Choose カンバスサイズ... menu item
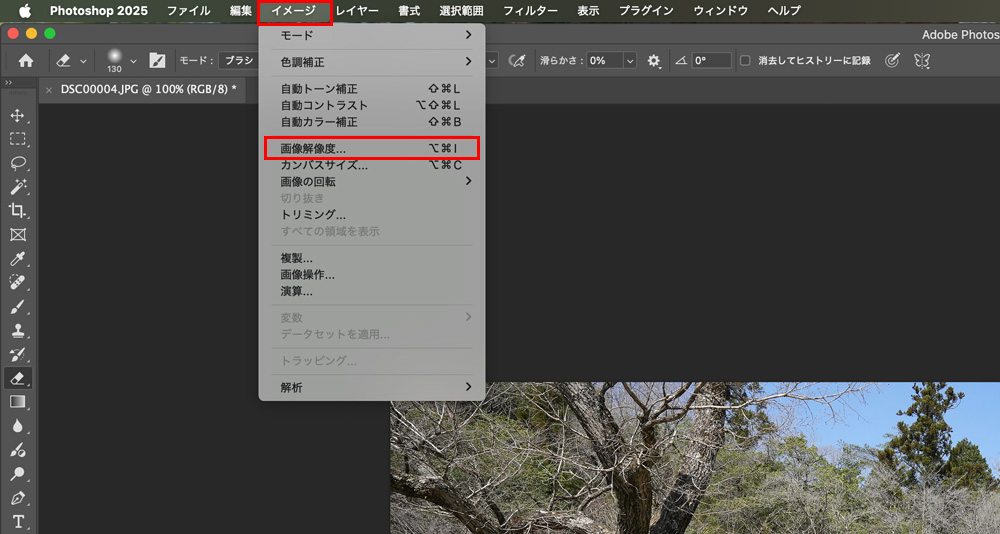1000x534 pixels. pos(372,165)
